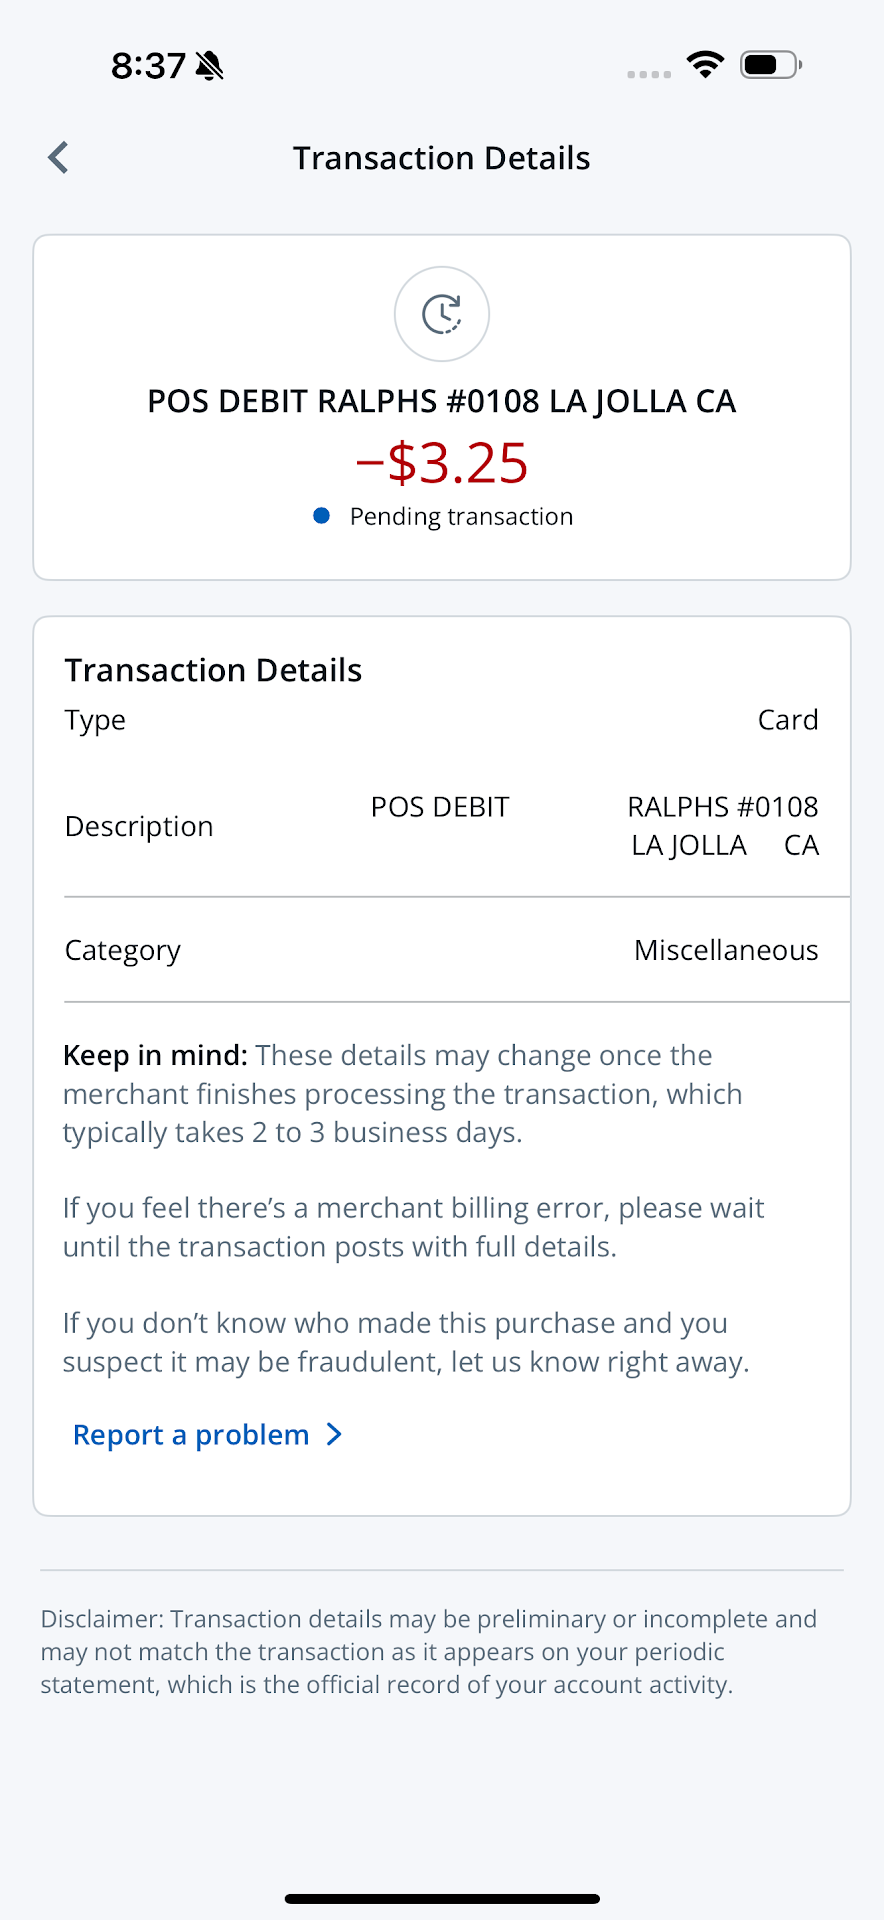Screen dimensions: 884x1920
Task: Tap the Transaction Details page title
Action: click(441, 158)
